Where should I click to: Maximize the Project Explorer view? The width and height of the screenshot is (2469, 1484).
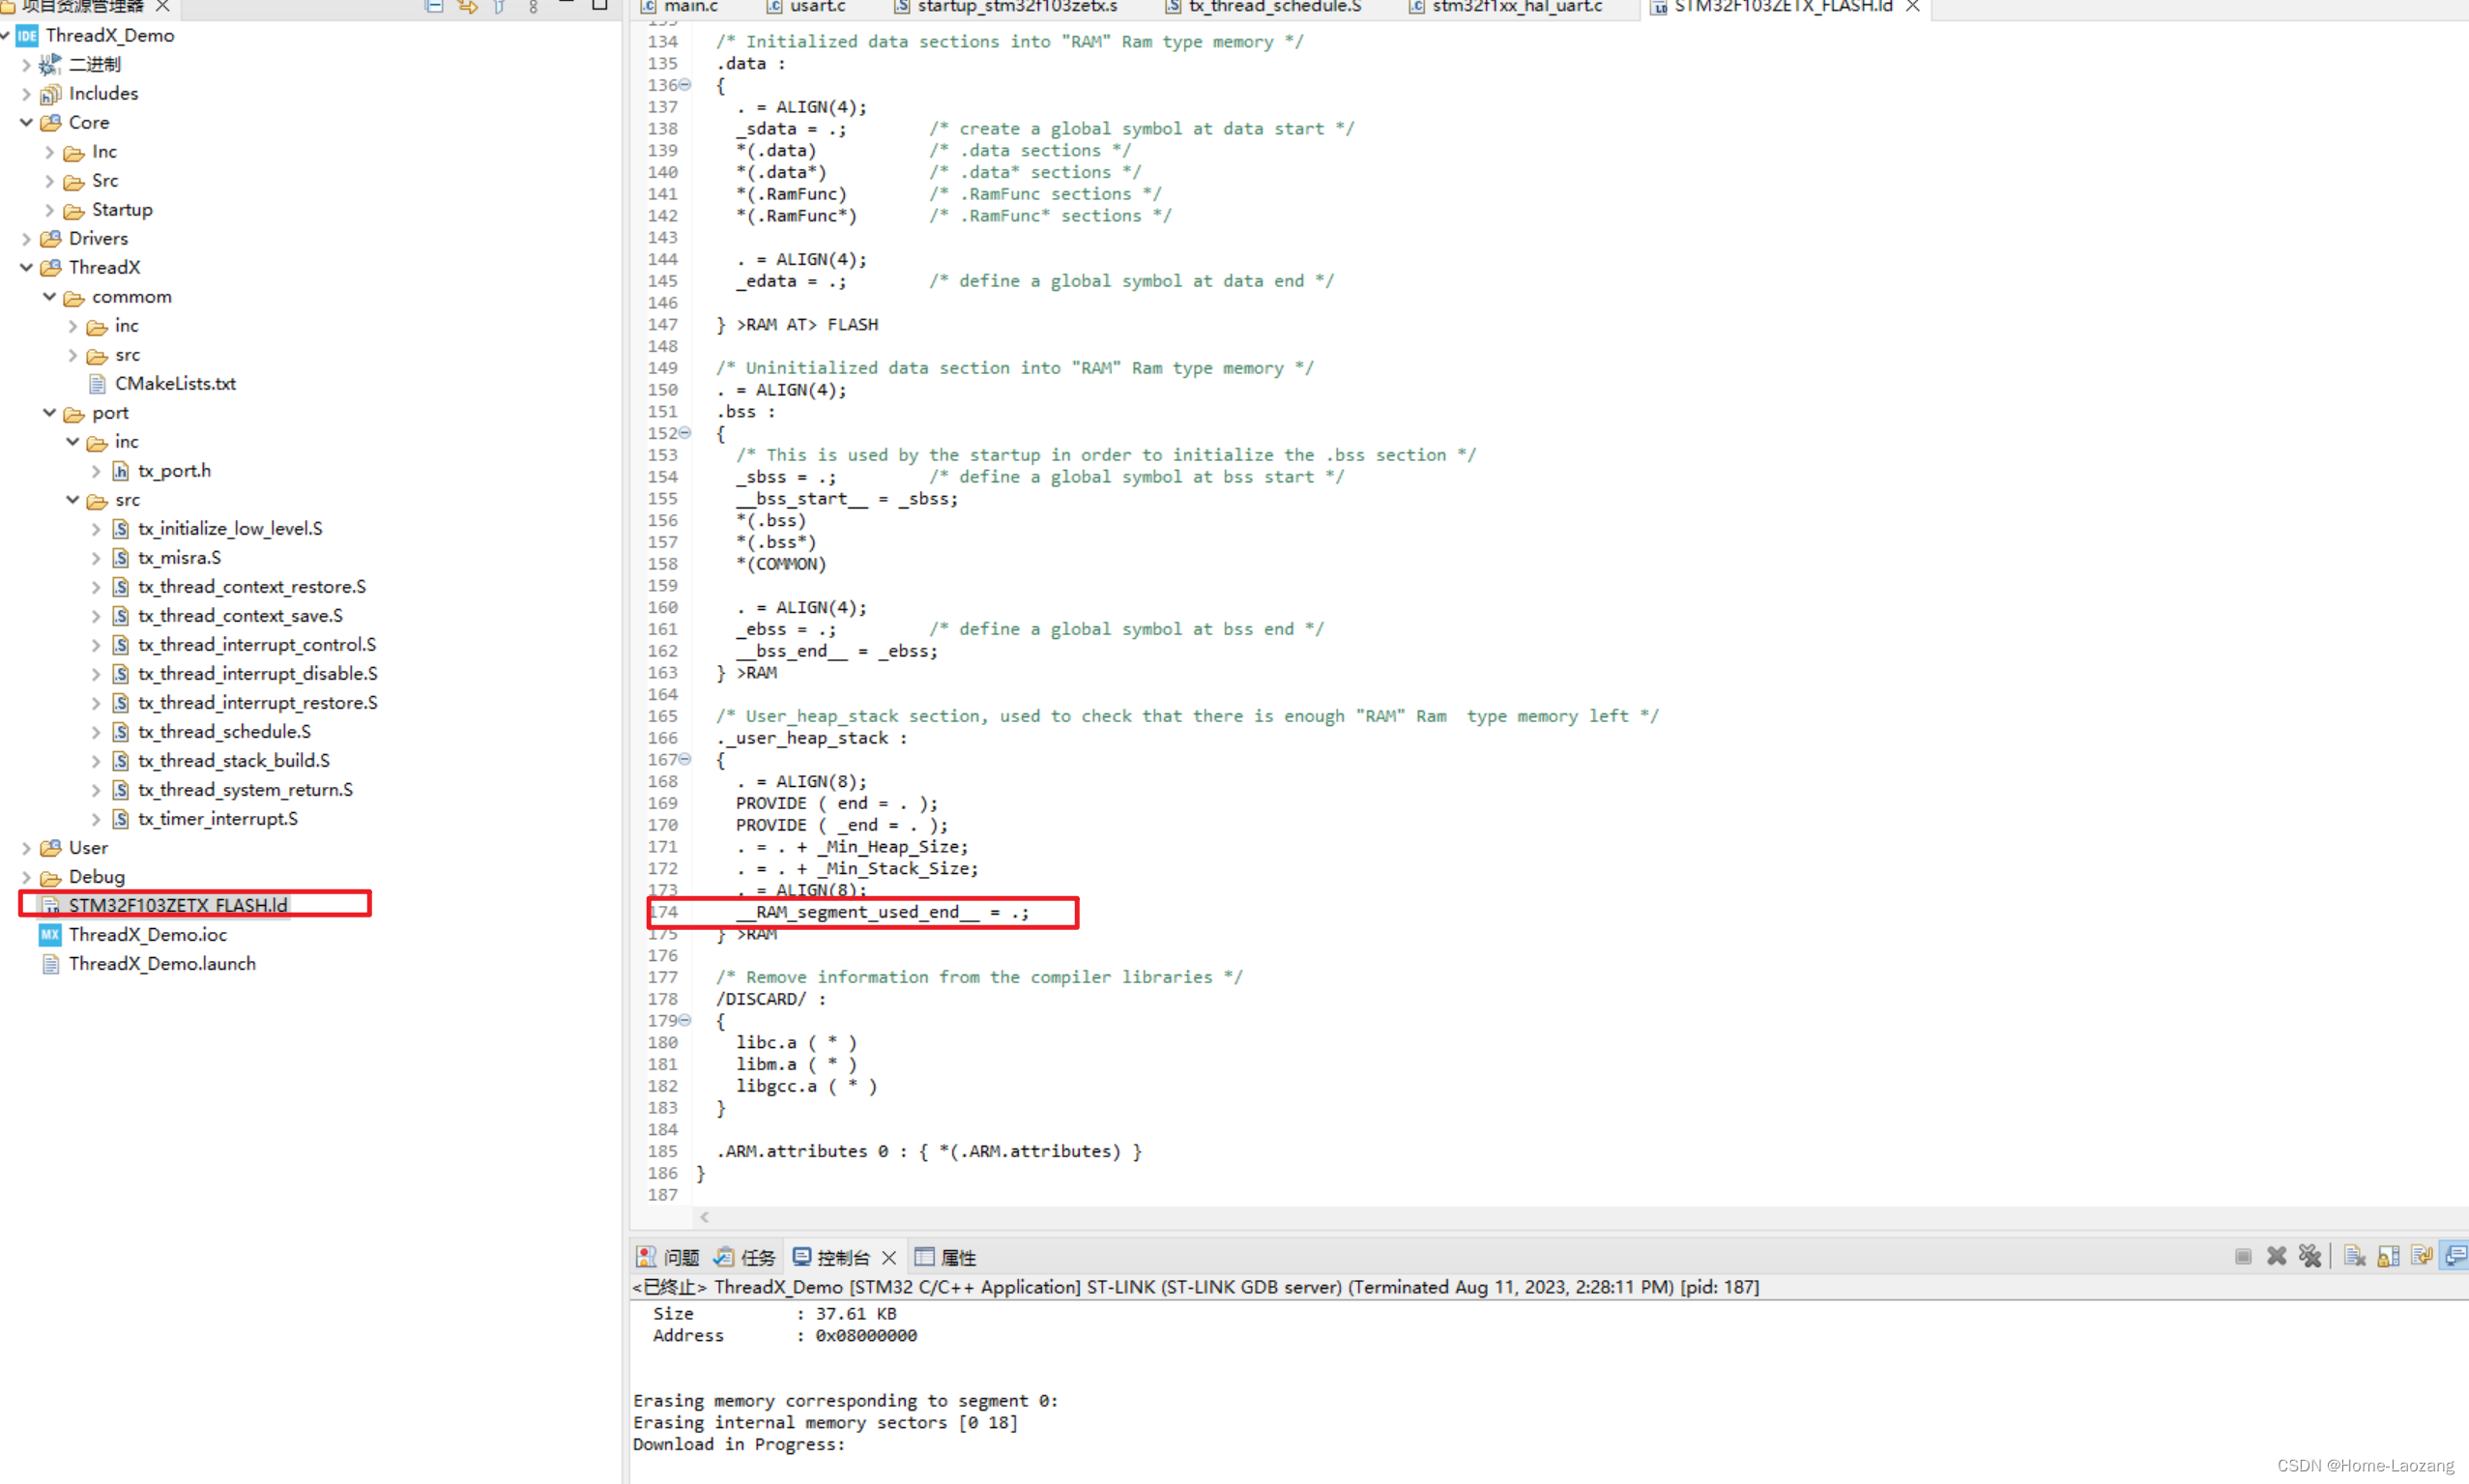point(600,7)
